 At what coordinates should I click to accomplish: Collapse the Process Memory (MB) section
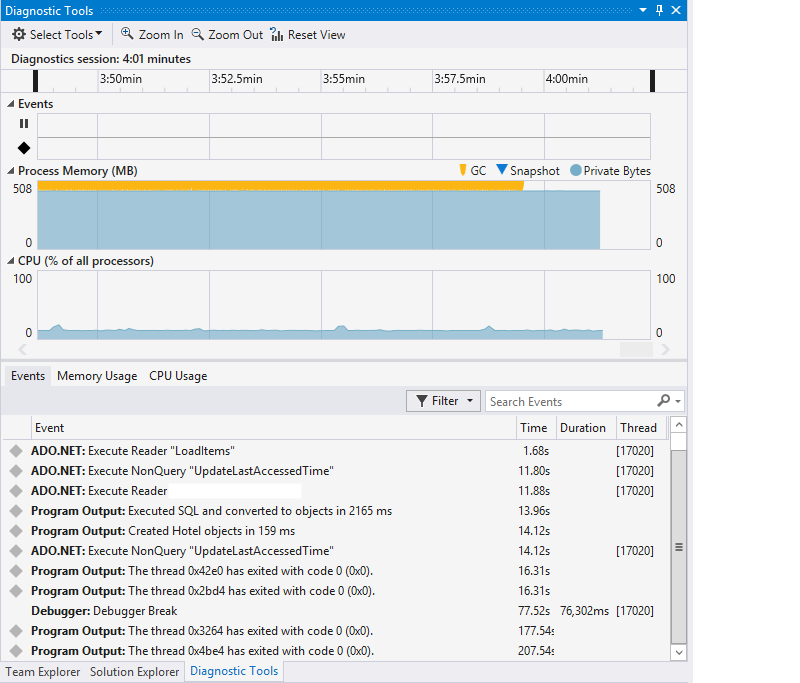tap(10, 171)
